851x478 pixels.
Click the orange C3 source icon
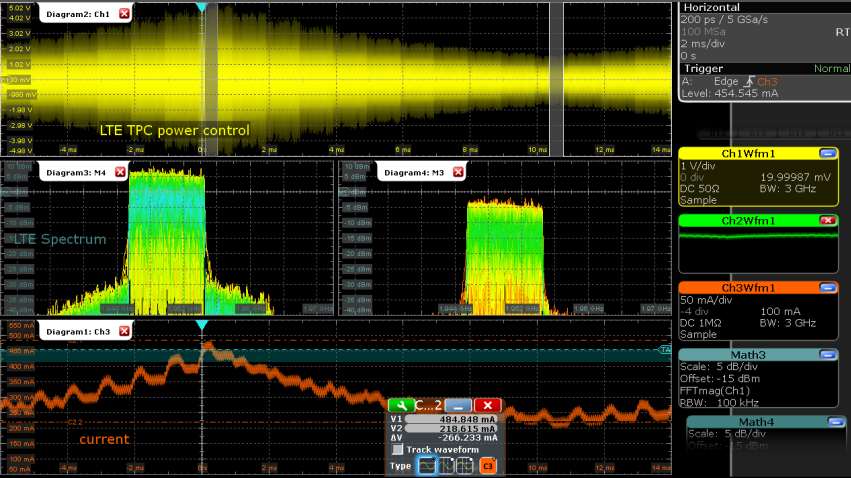click(488, 466)
